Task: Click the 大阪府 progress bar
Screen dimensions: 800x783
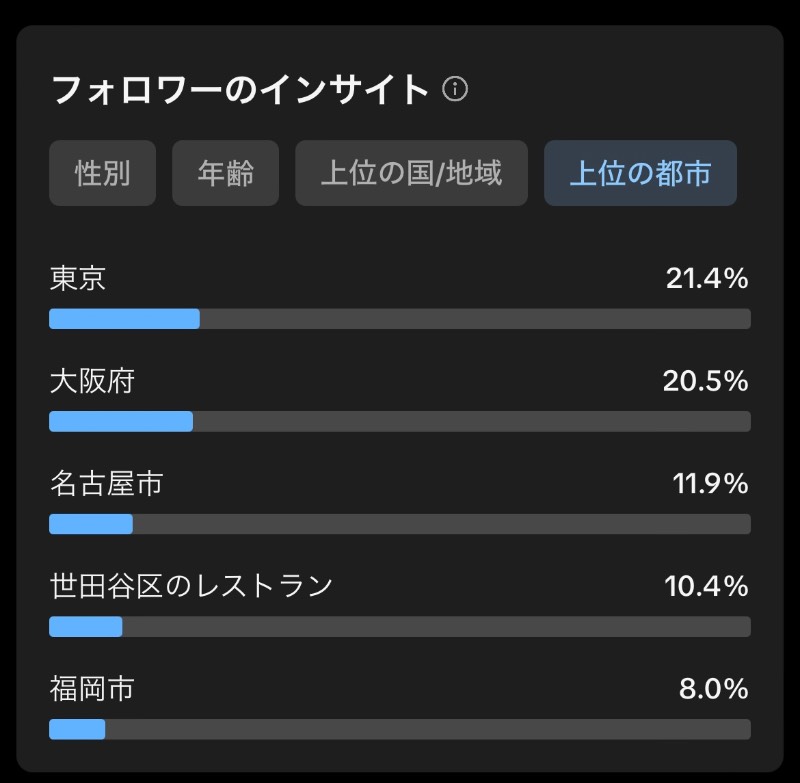Action: [x=400, y=421]
